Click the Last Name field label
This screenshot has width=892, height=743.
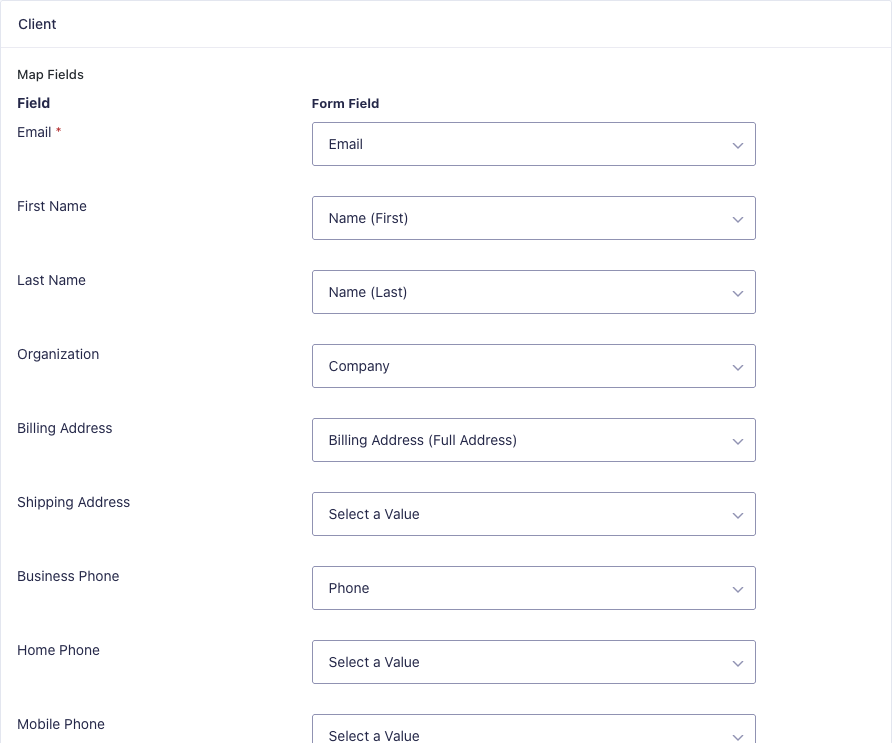click(x=51, y=280)
